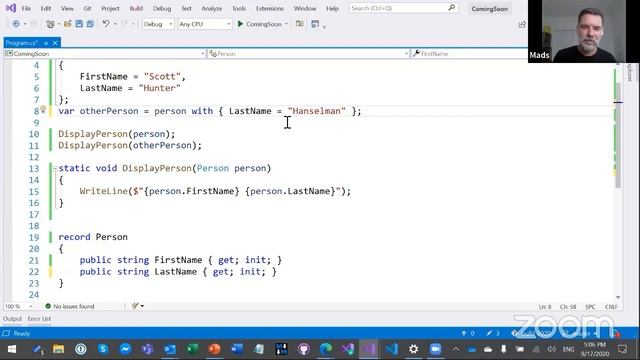Image resolution: width=640 pixels, height=360 pixels.
Task: Click the search magnifier icon
Action: tap(451, 8)
